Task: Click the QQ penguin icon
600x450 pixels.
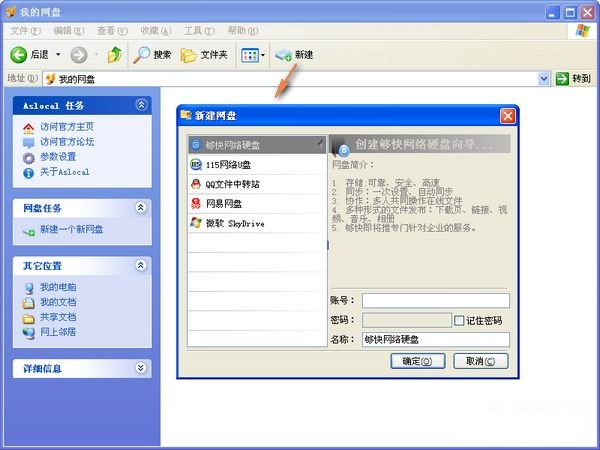Action: 196,184
